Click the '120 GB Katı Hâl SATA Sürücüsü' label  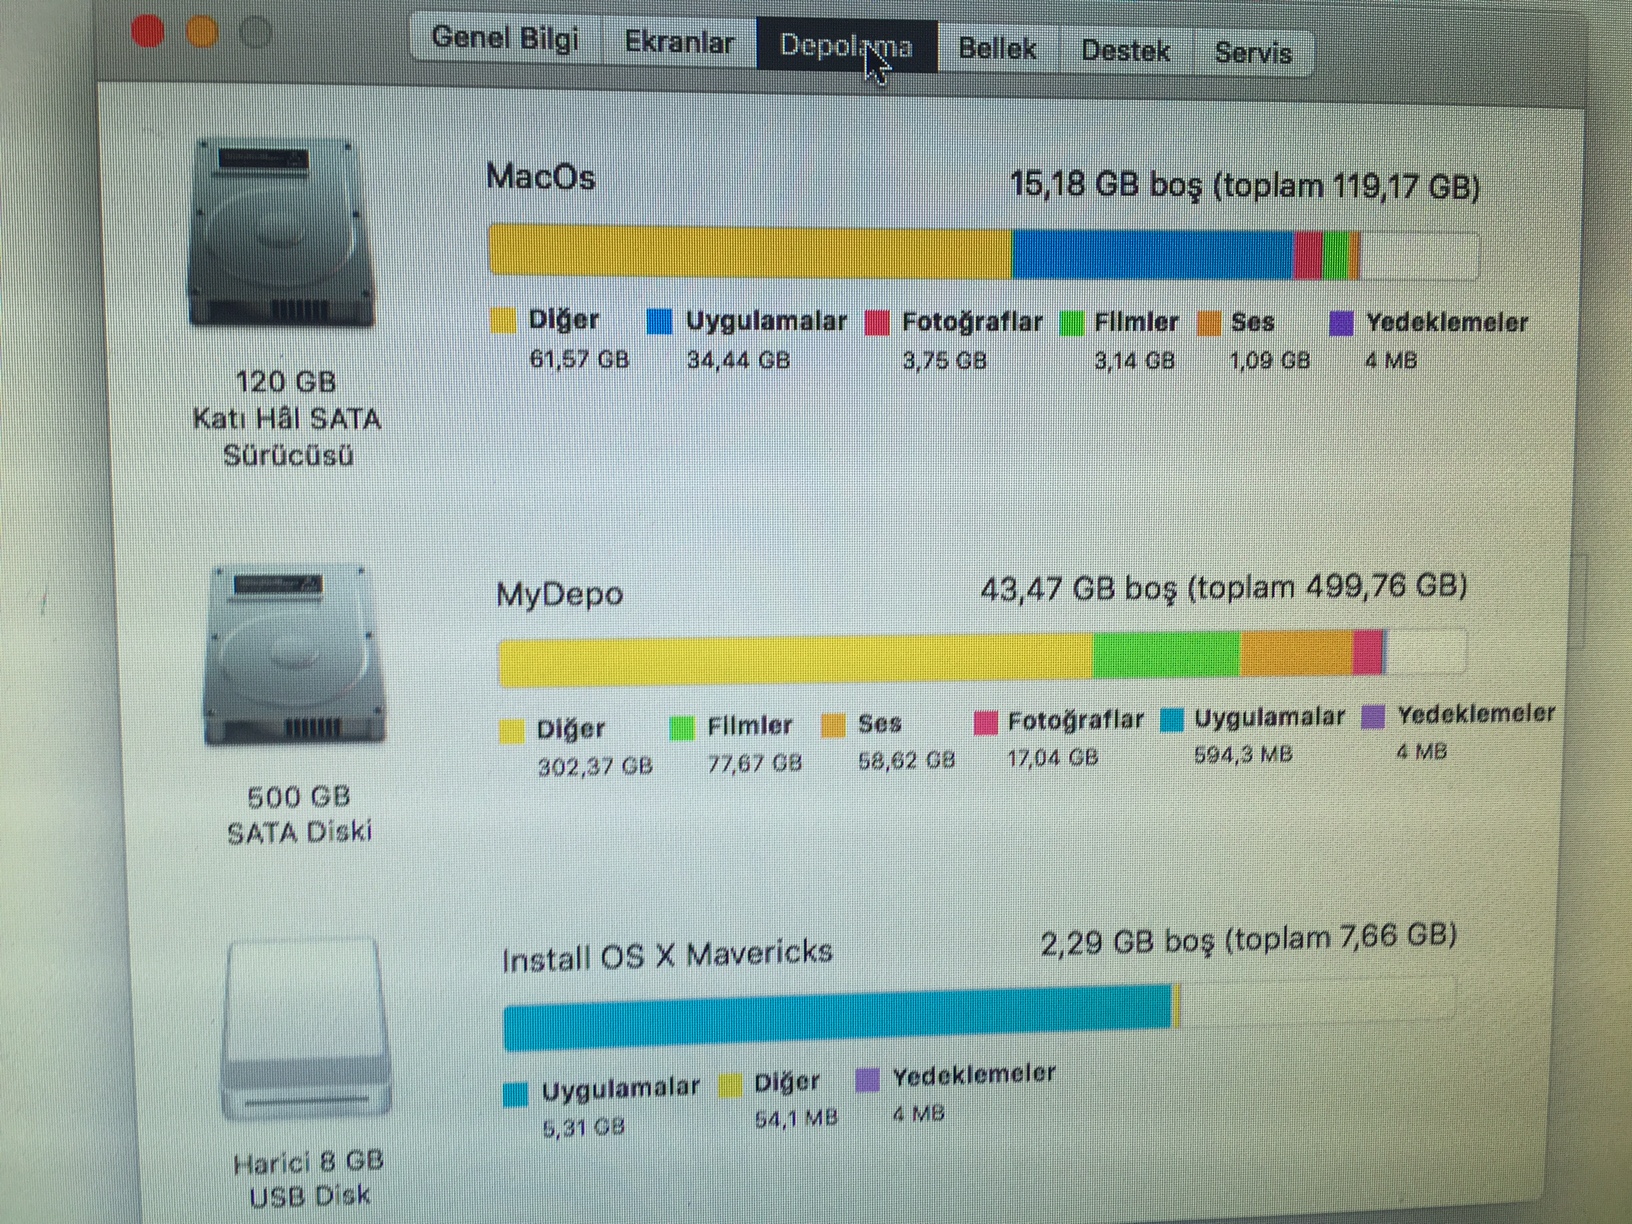pyautogui.click(x=287, y=418)
